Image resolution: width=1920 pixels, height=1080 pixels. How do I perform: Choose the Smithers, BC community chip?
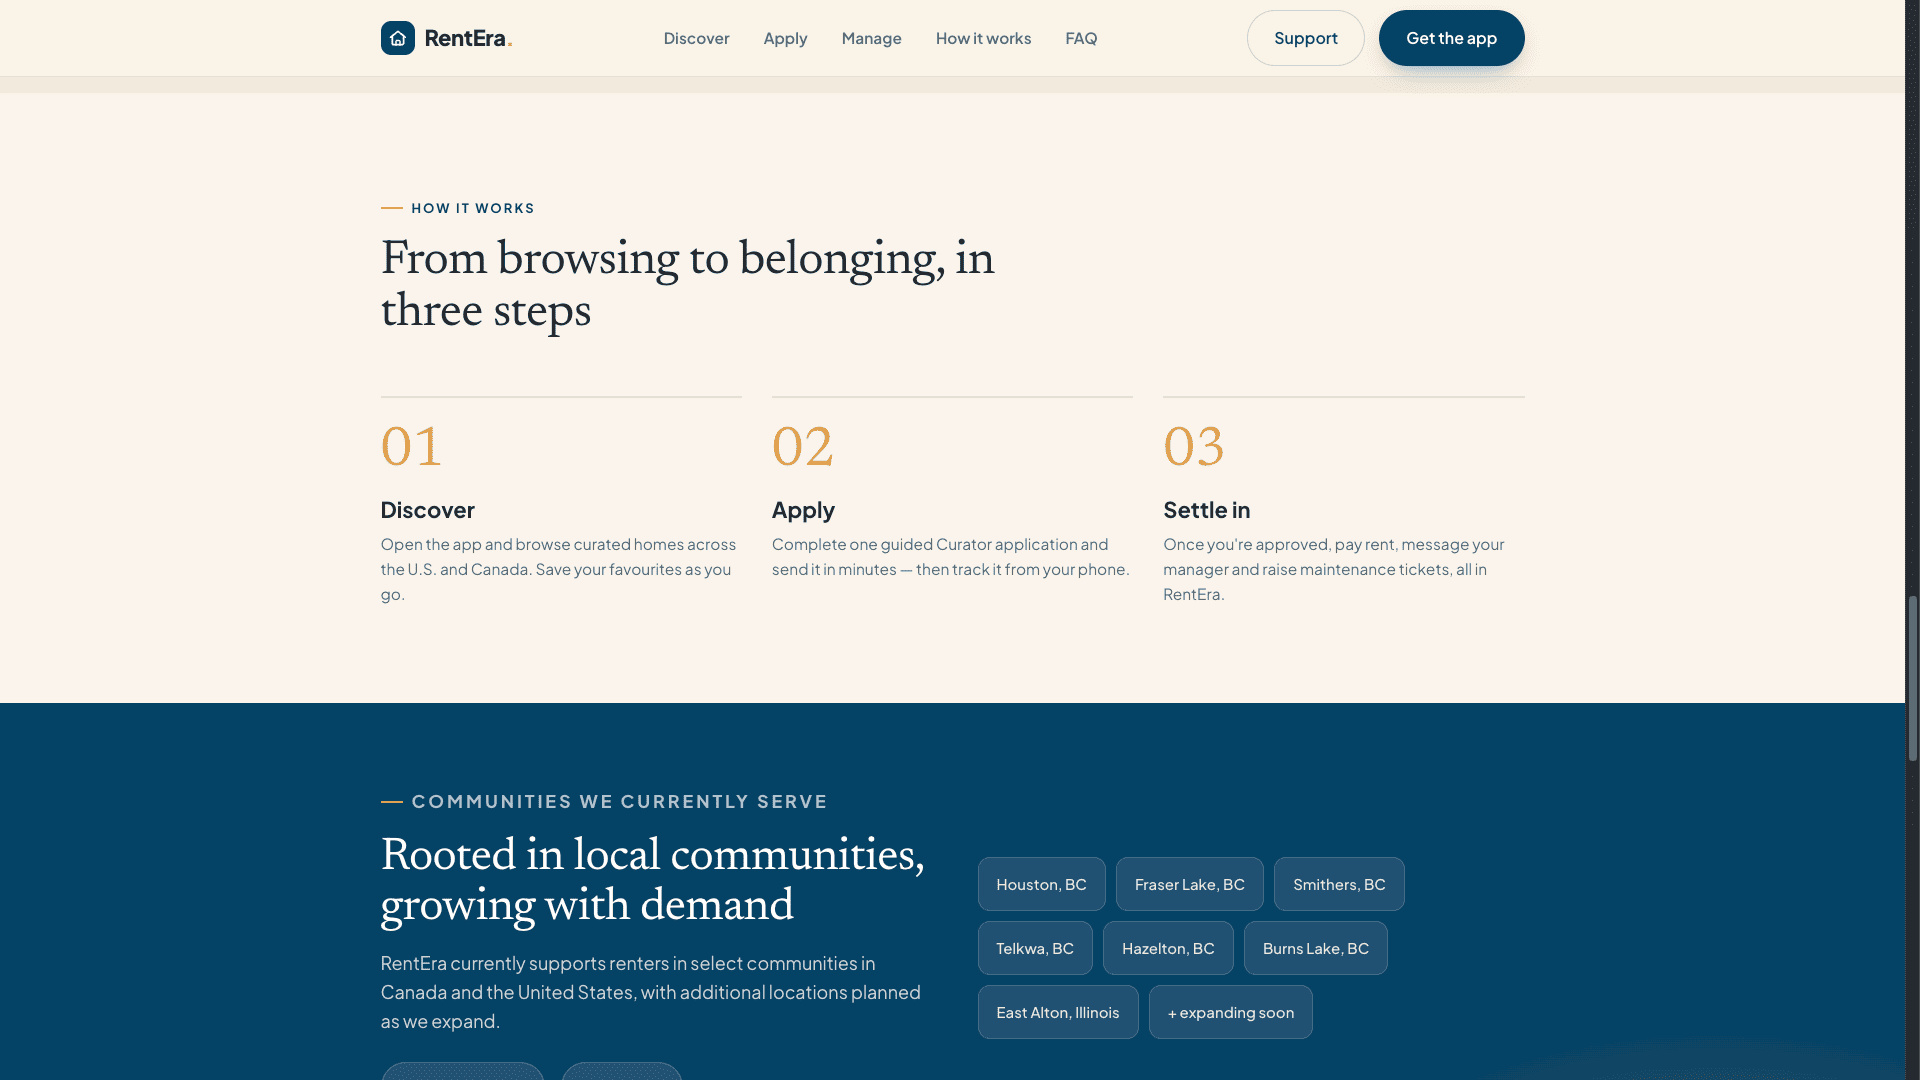[1339, 884]
